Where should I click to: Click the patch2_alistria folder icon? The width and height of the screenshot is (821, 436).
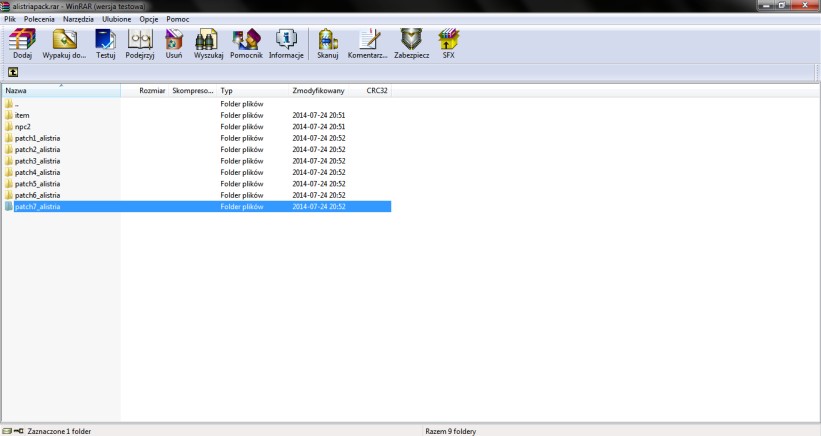tap(9, 150)
